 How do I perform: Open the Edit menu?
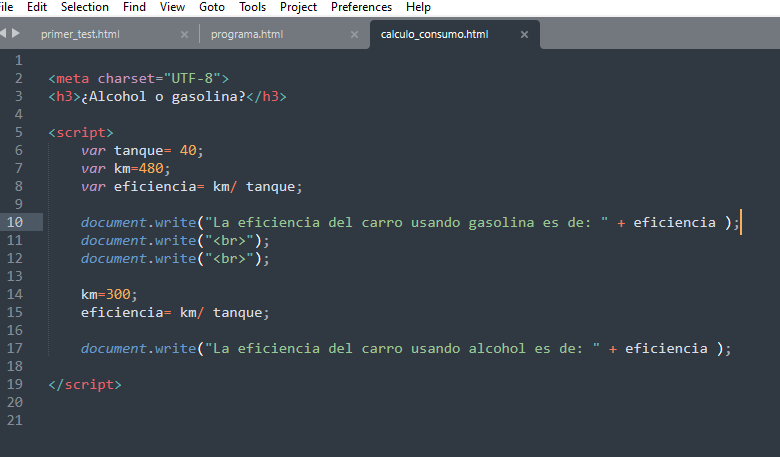pyautogui.click(x=37, y=7)
